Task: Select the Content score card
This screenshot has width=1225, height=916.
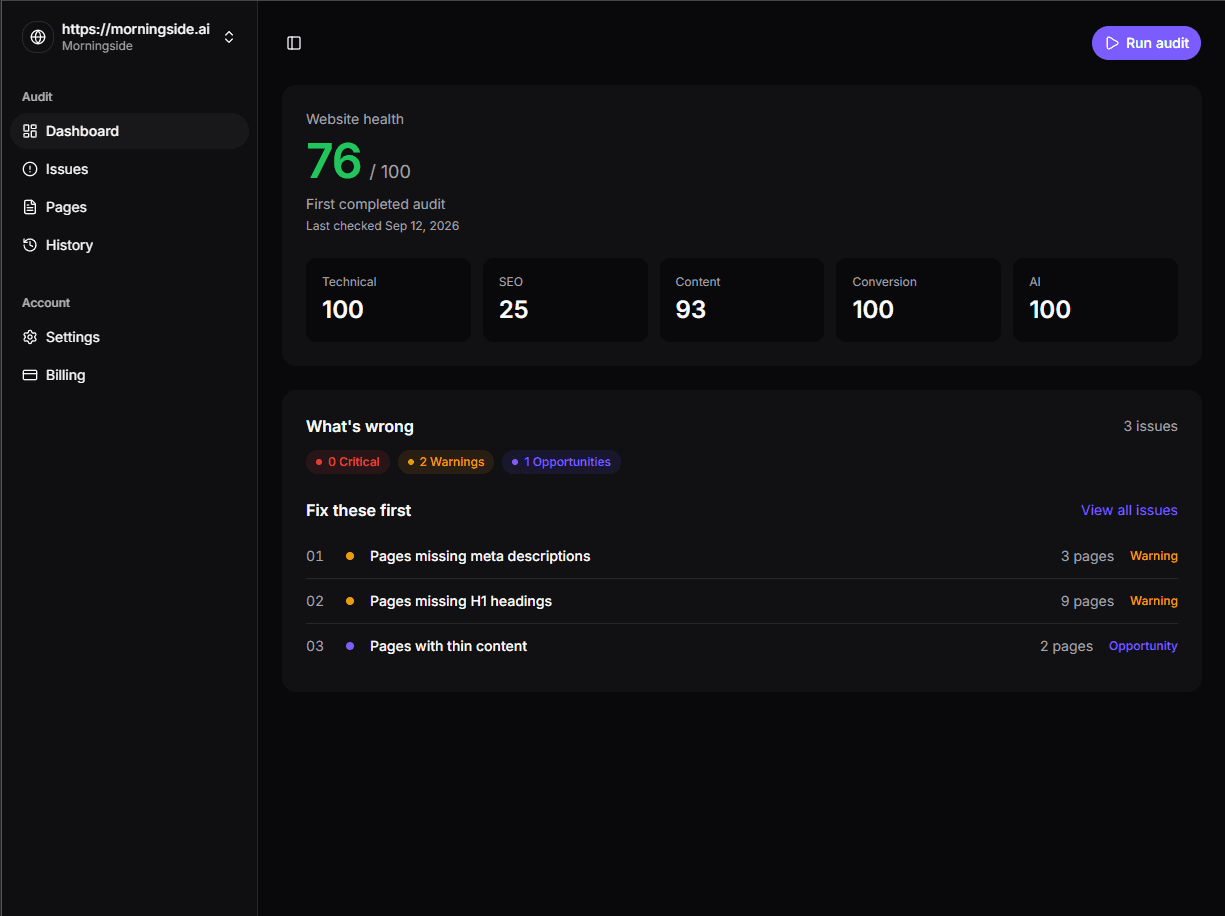Action: pyautogui.click(x=742, y=300)
